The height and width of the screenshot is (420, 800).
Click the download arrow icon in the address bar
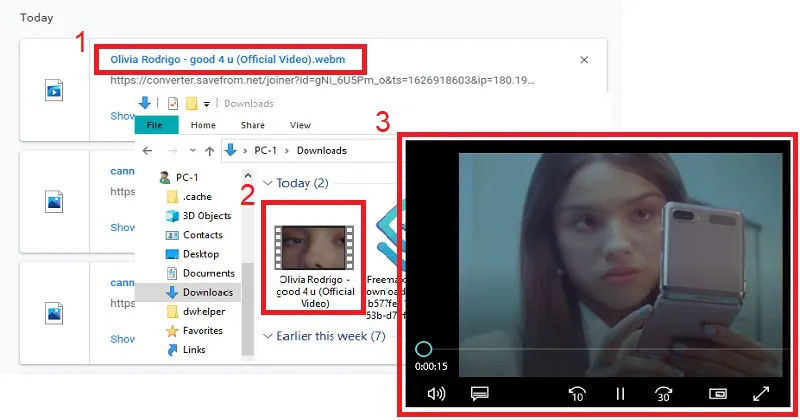coord(231,150)
